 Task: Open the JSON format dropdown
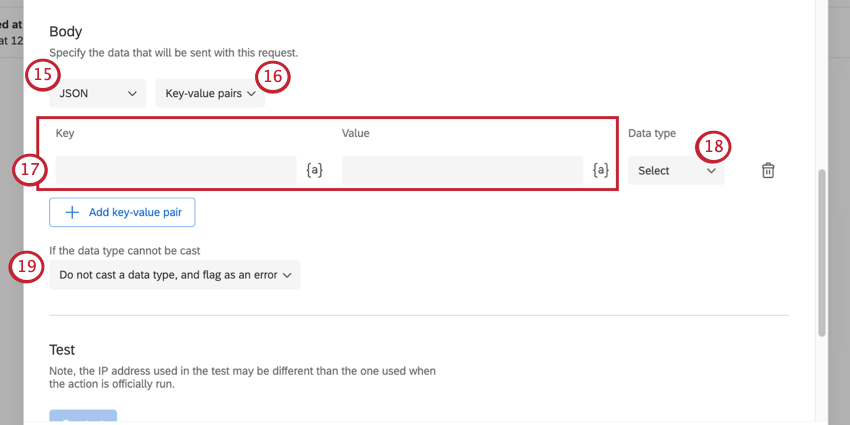[97, 94]
